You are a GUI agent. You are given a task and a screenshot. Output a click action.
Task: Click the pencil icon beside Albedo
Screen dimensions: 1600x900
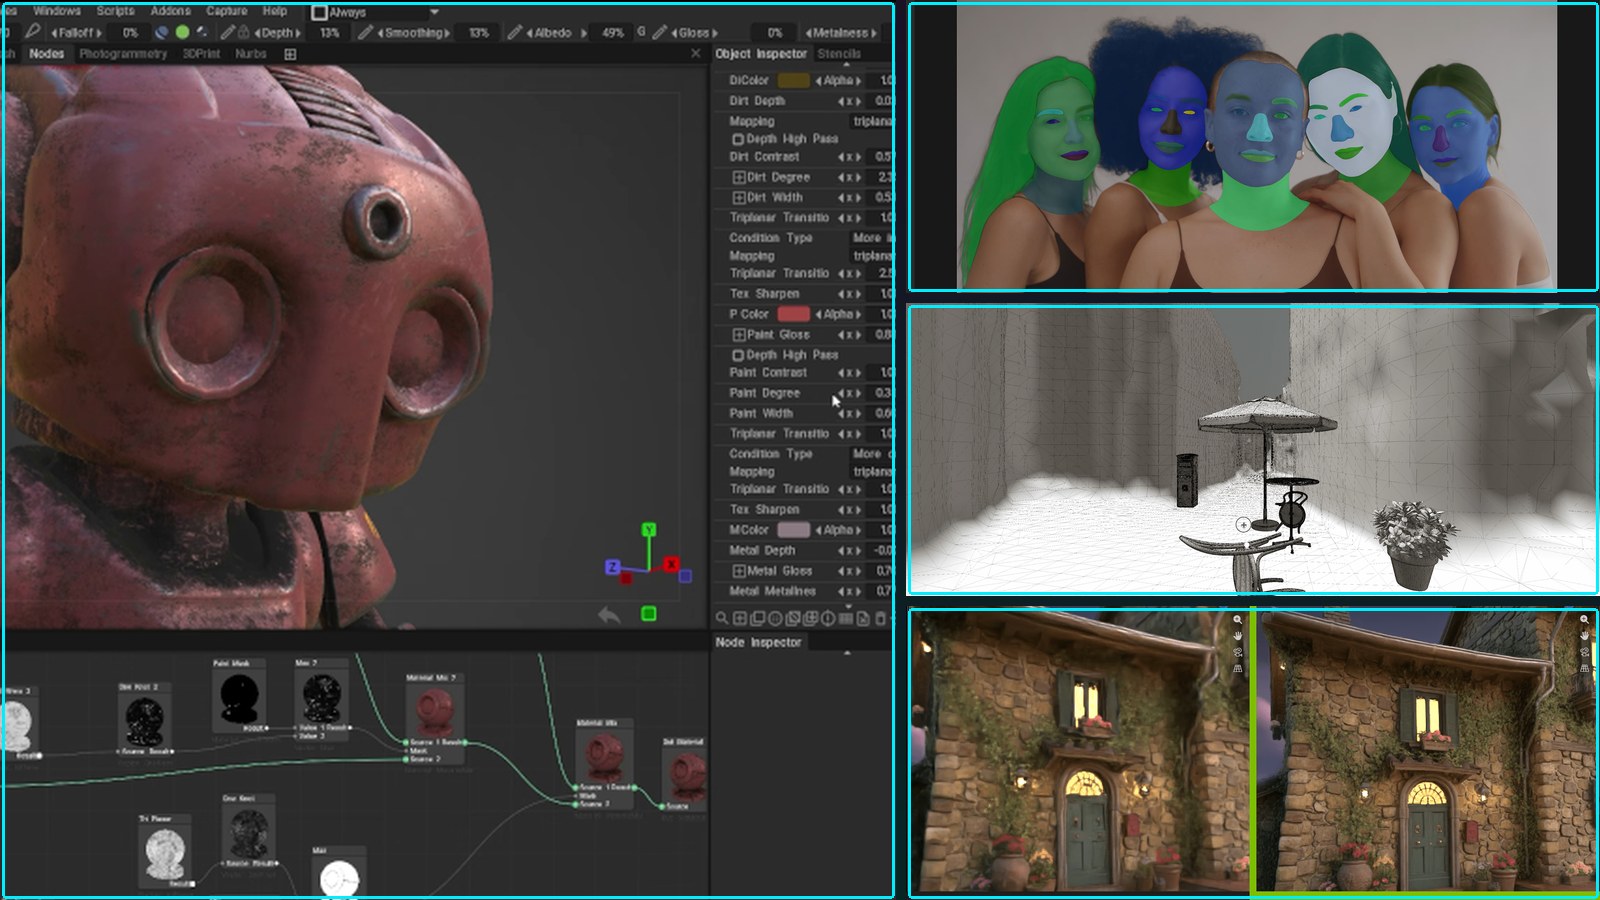point(514,32)
